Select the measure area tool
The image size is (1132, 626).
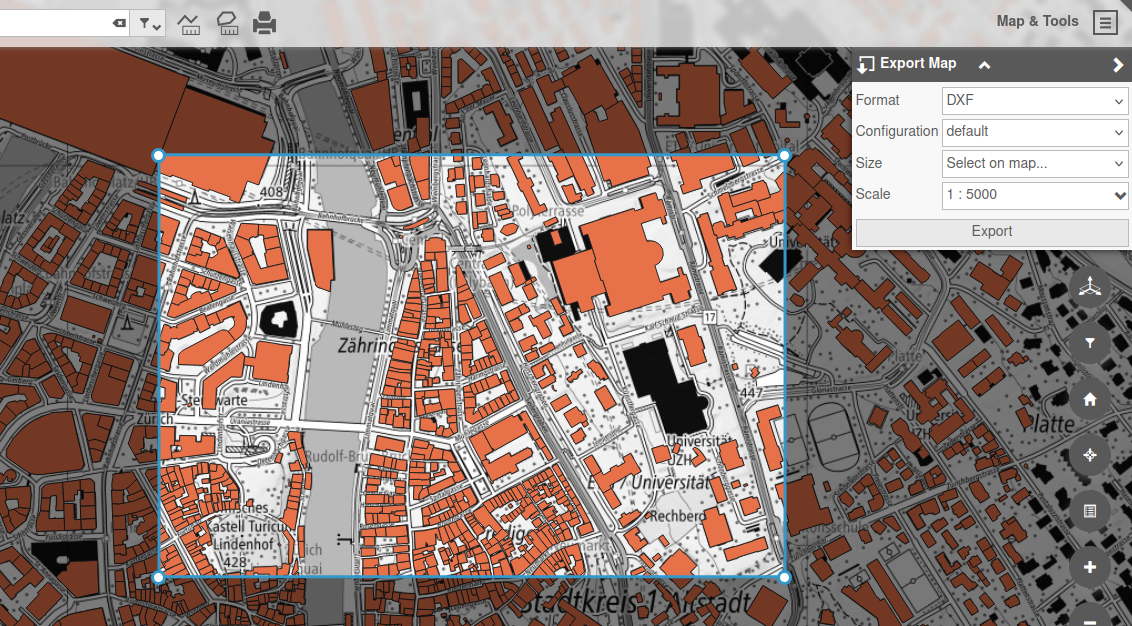click(227, 23)
